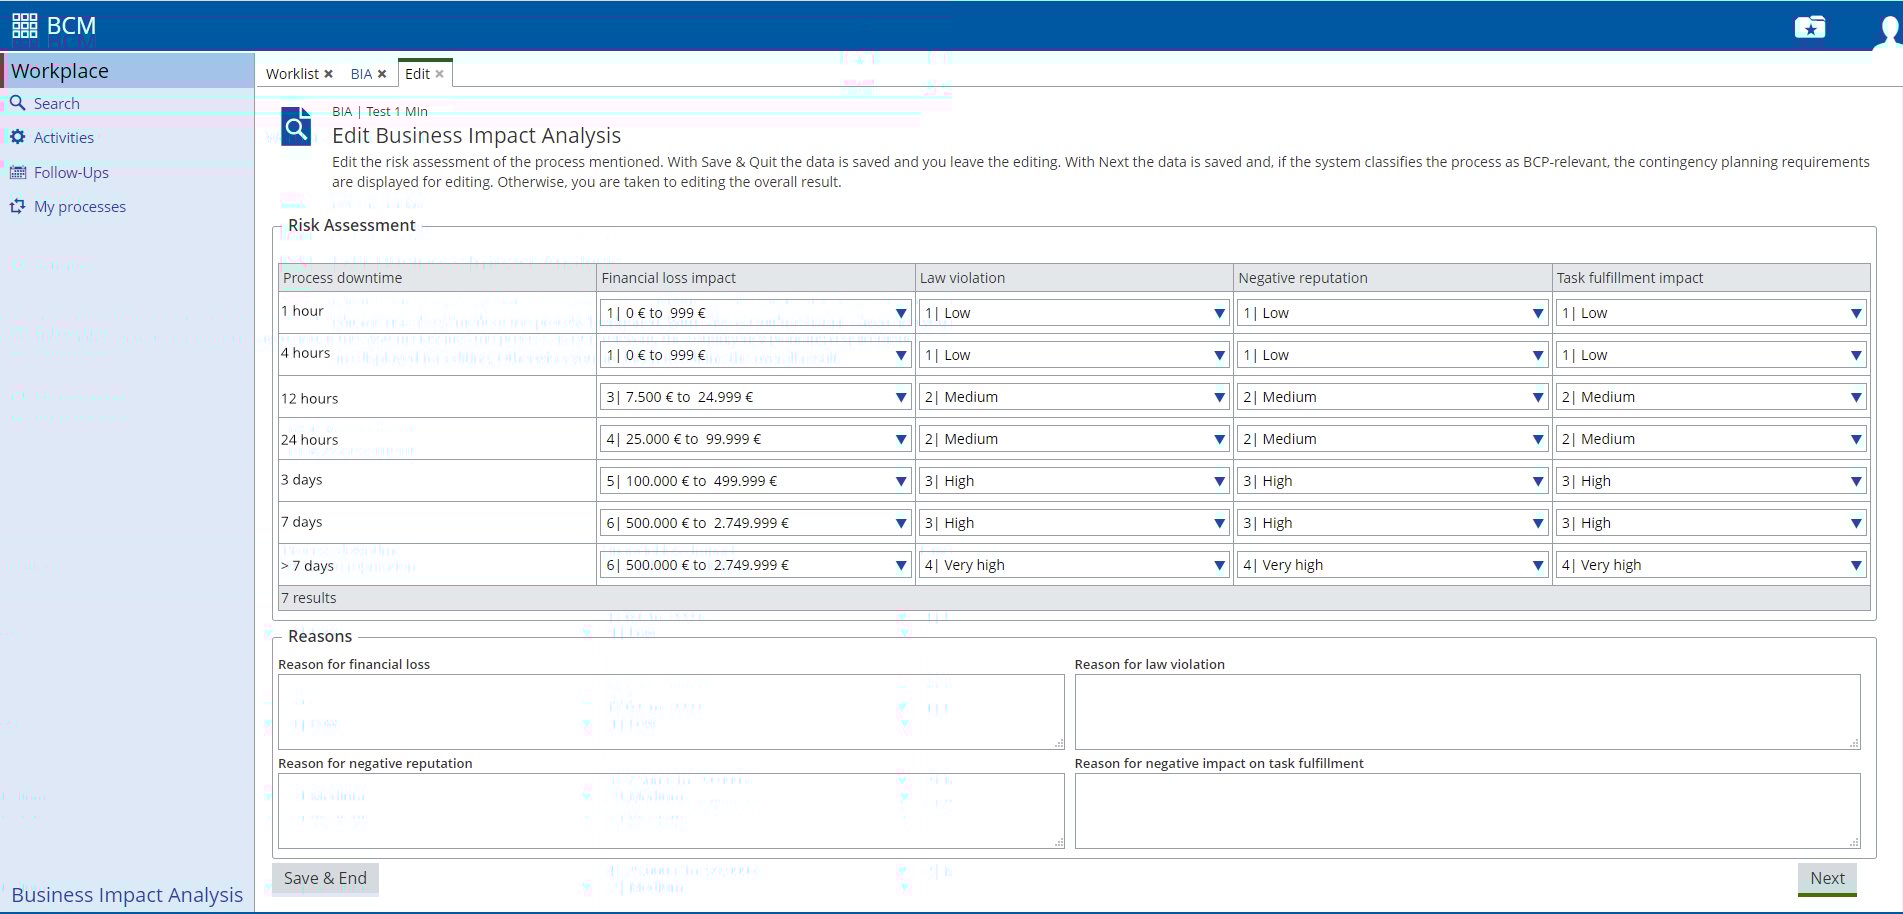1903x914 pixels.
Task: Close the Edit tab
Action: (439, 74)
